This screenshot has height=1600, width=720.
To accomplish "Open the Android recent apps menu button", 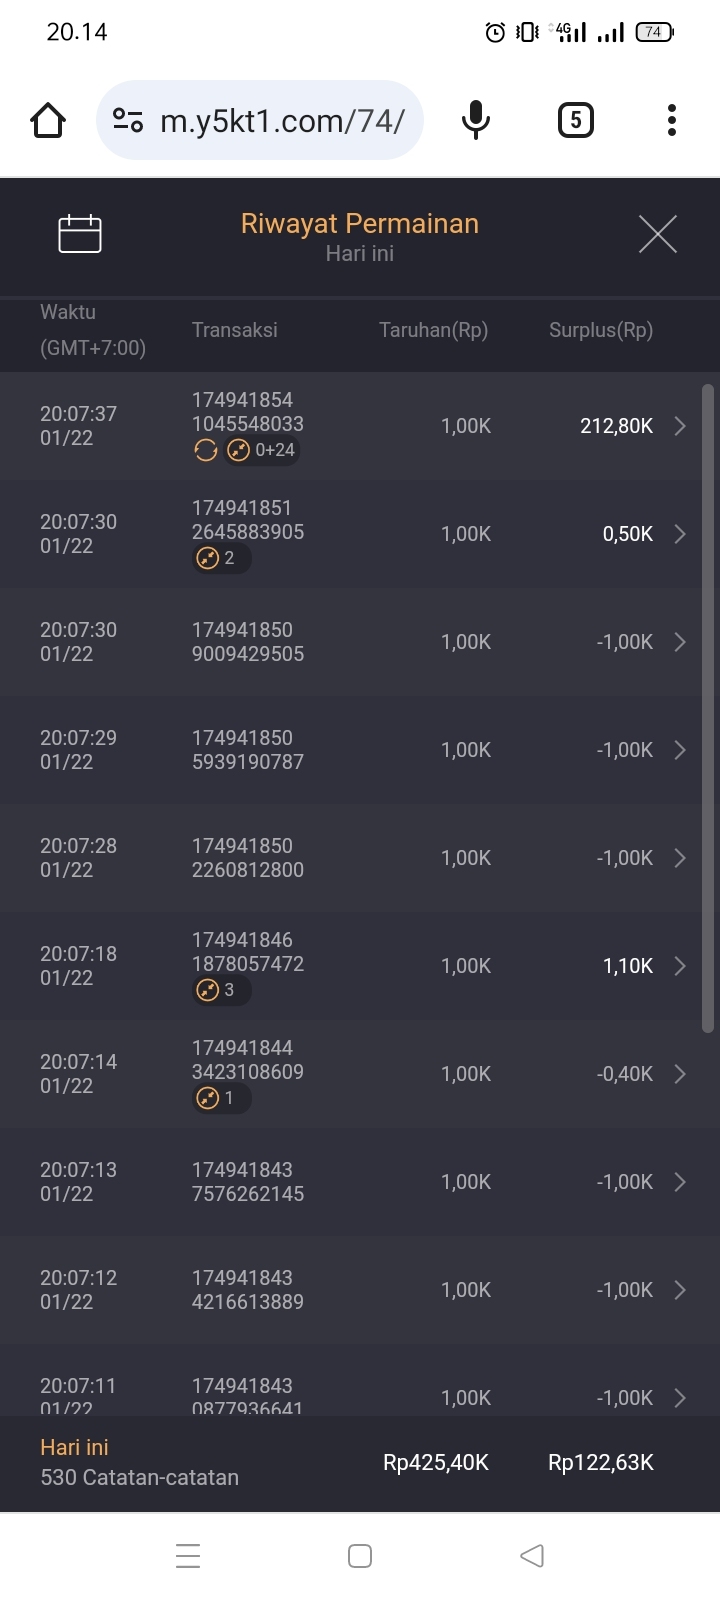I will pyautogui.click(x=188, y=1556).
